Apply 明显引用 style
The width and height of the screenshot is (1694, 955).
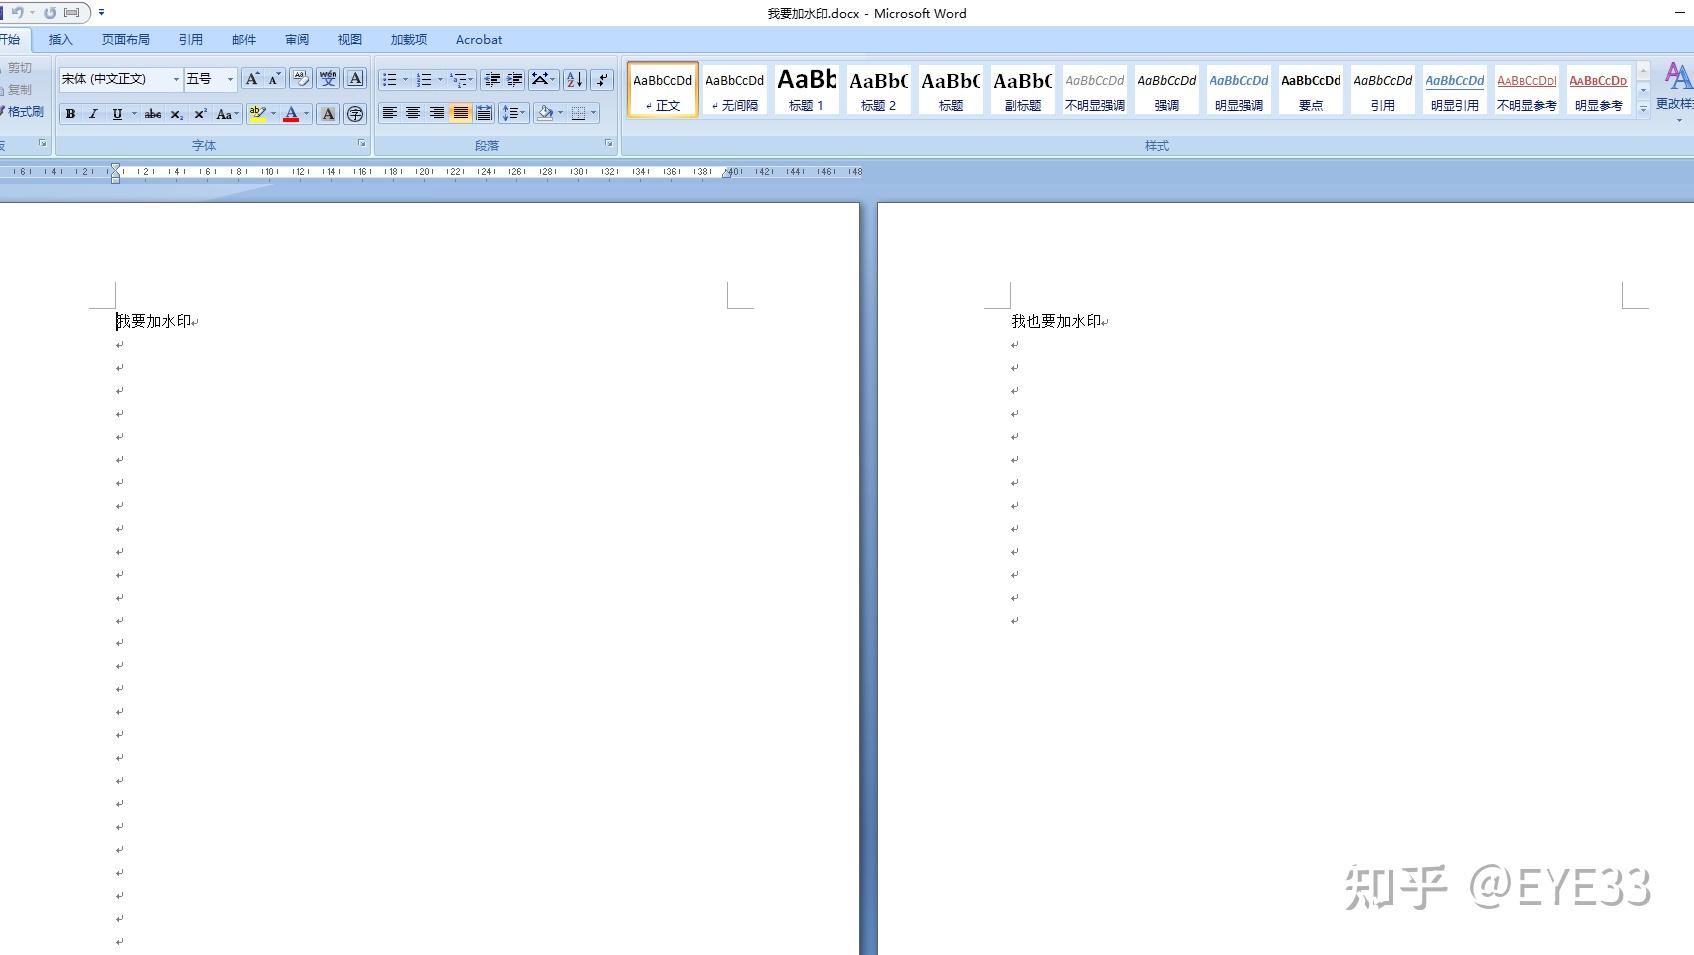click(1454, 89)
